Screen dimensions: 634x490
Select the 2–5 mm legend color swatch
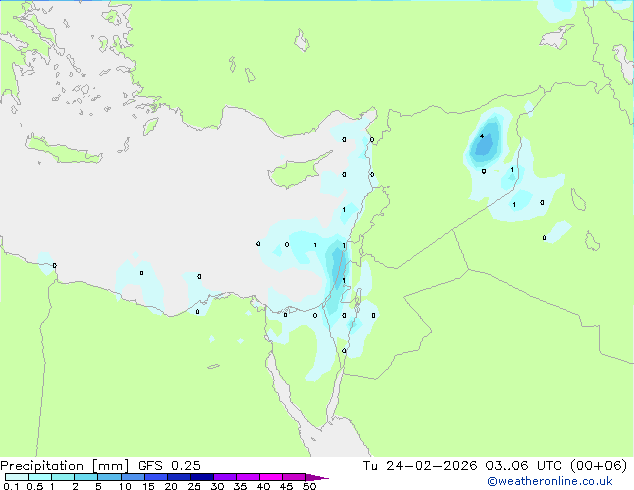86,477
